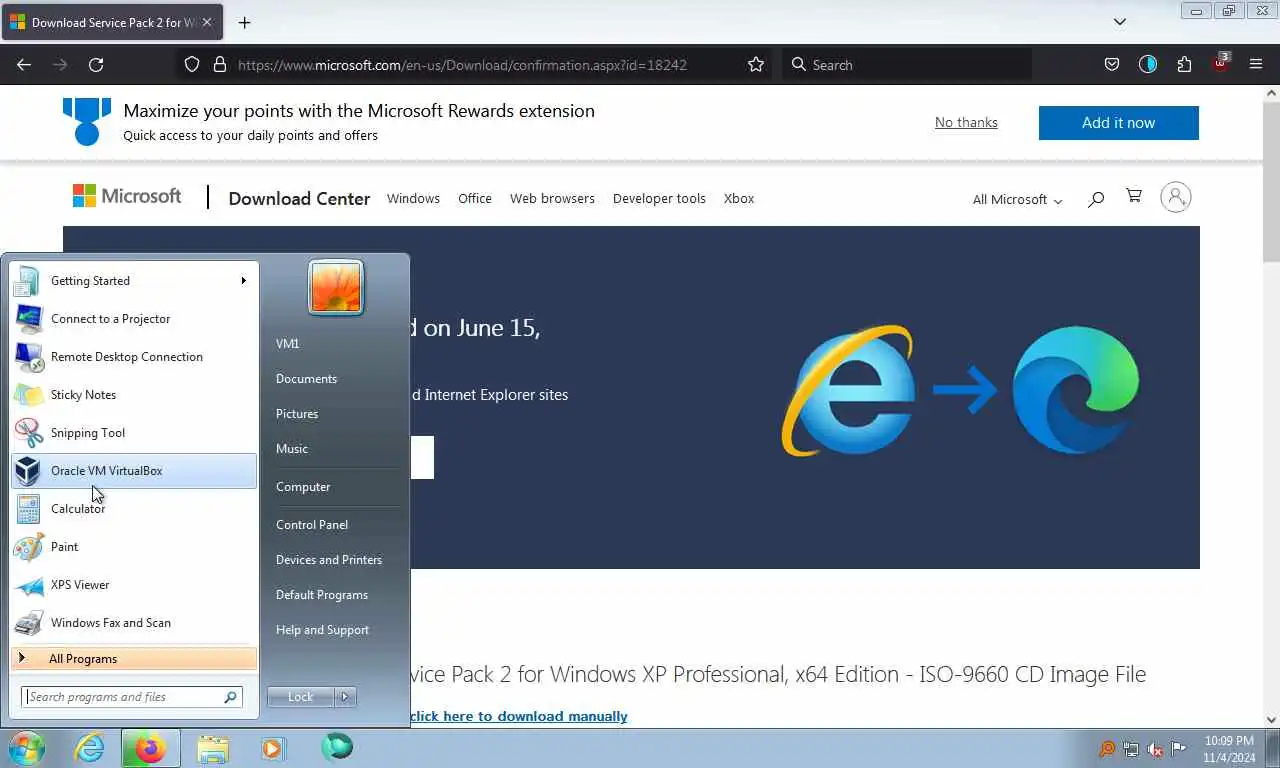The image size is (1280, 768).
Task: Open Default Programs
Action: pos(322,595)
